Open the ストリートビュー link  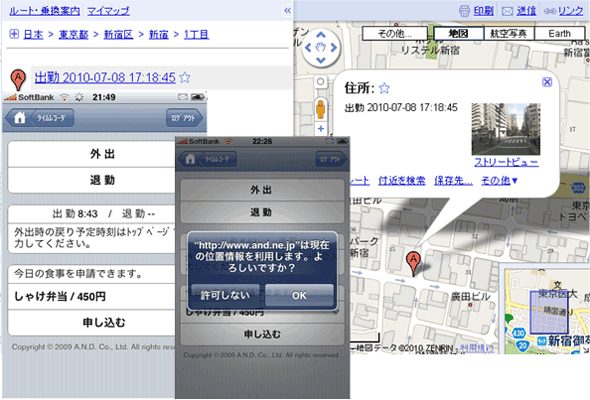coord(506,162)
